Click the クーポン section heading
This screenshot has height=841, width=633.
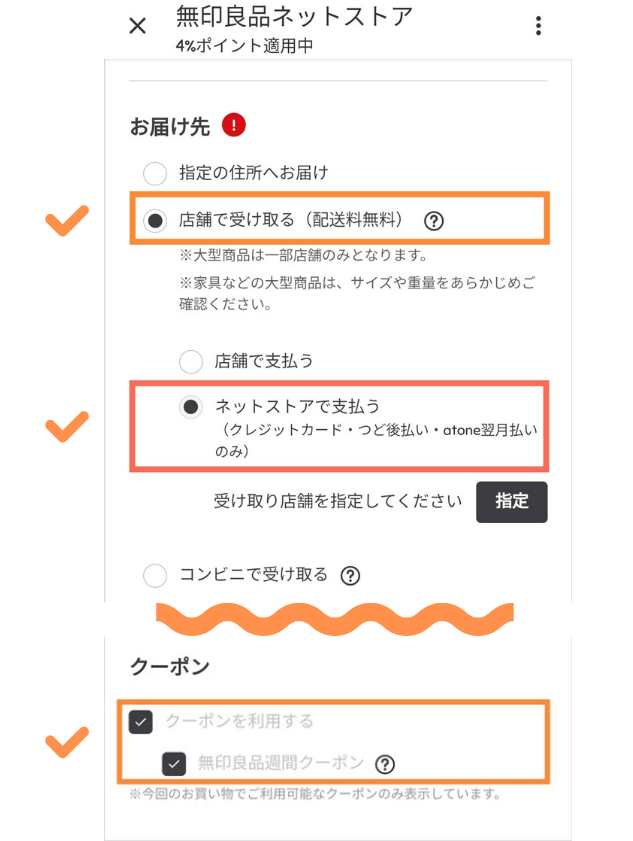[x=169, y=667]
